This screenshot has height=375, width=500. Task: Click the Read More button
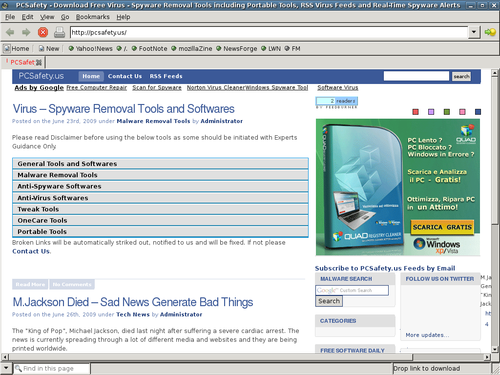[30, 284]
